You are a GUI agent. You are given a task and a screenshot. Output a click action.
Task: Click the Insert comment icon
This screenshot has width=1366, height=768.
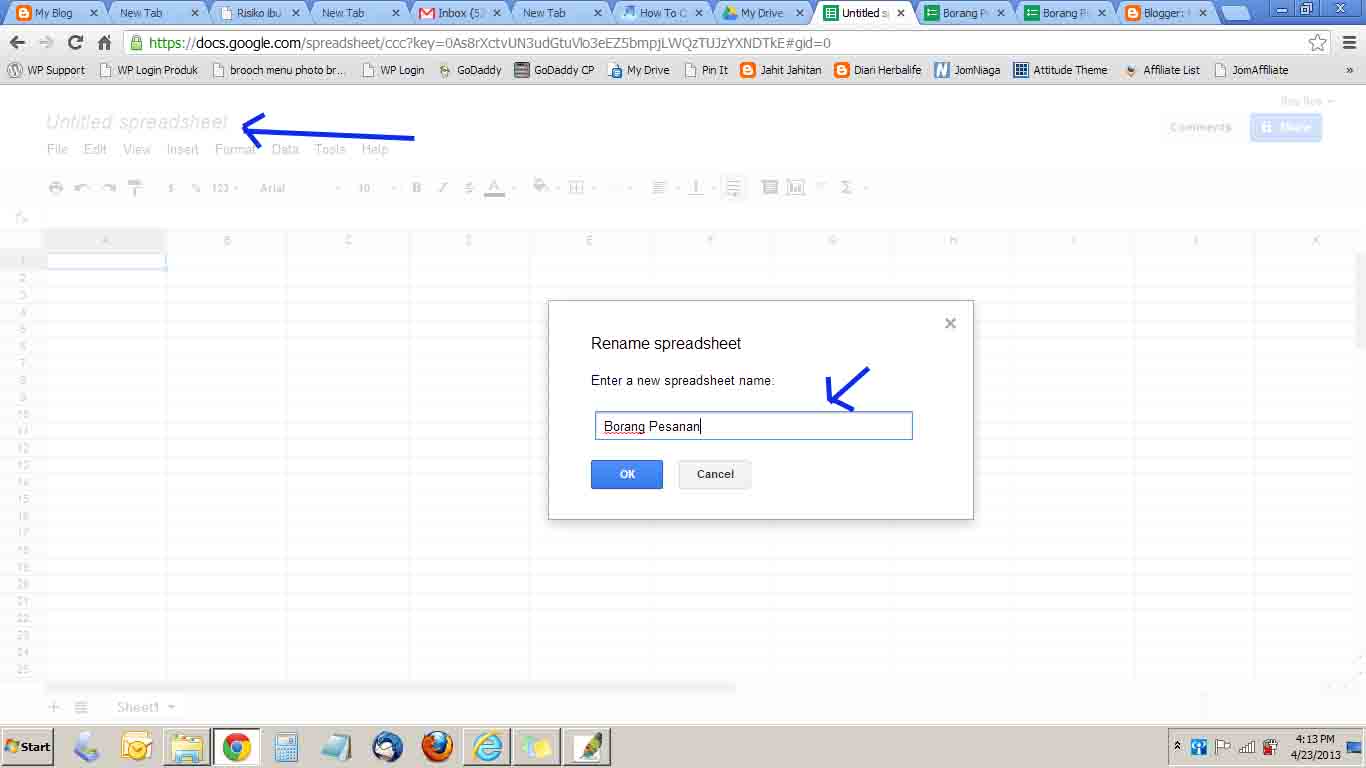tap(769, 188)
